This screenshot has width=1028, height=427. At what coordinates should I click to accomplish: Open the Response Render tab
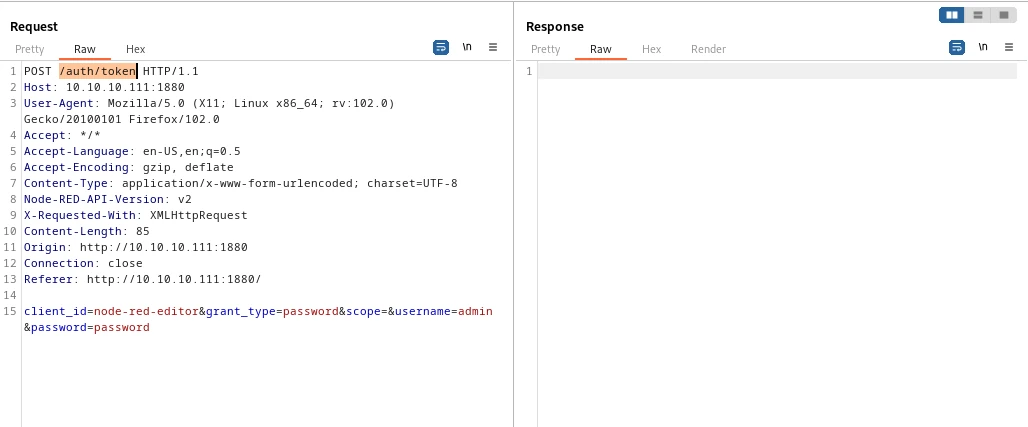[709, 49]
